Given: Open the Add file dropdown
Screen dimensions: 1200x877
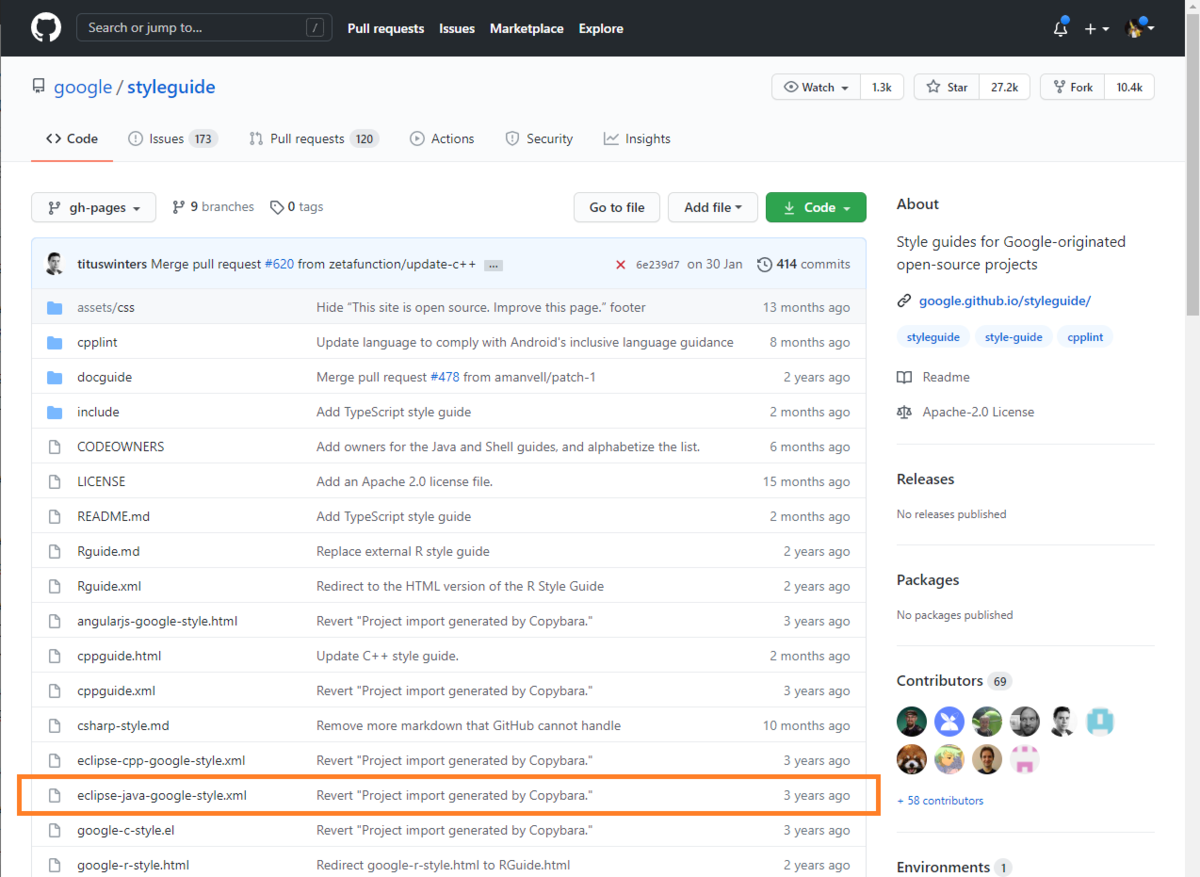Looking at the screenshot, I should [712, 207].
